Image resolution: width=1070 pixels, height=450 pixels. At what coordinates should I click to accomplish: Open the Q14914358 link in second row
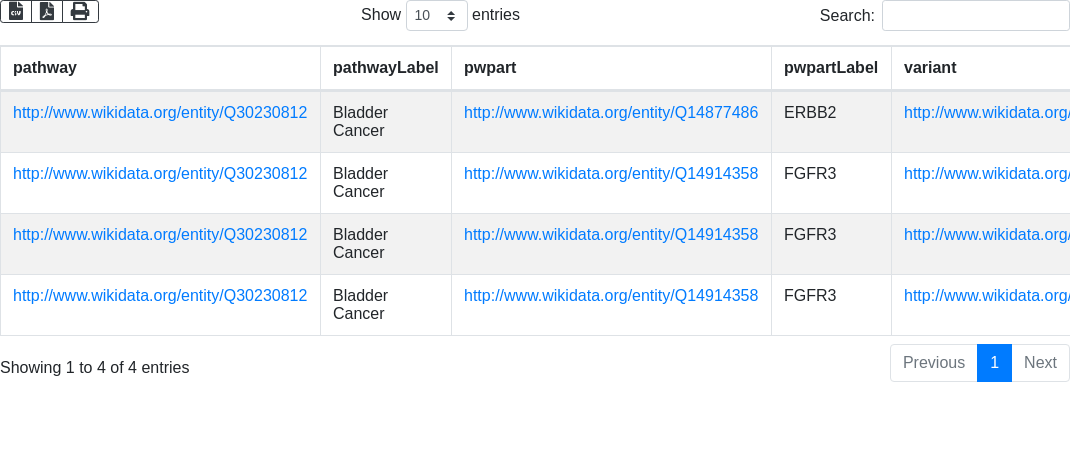(x=611, y=173)
